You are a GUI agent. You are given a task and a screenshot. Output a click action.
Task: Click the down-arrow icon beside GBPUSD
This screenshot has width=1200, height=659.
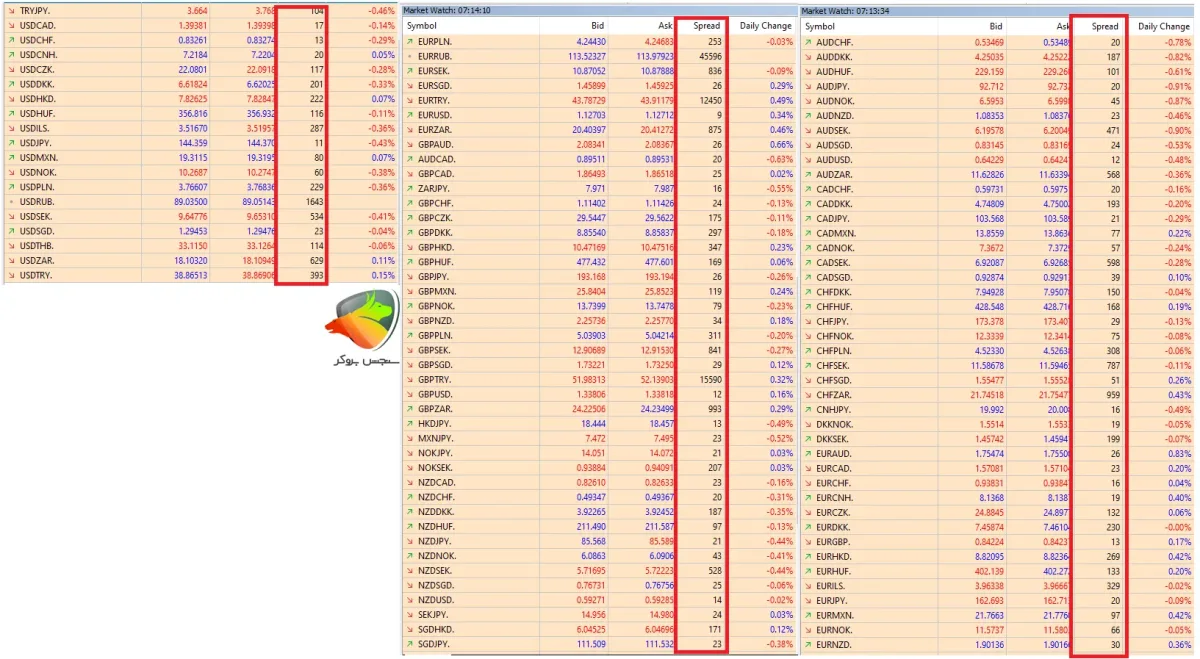409,394
